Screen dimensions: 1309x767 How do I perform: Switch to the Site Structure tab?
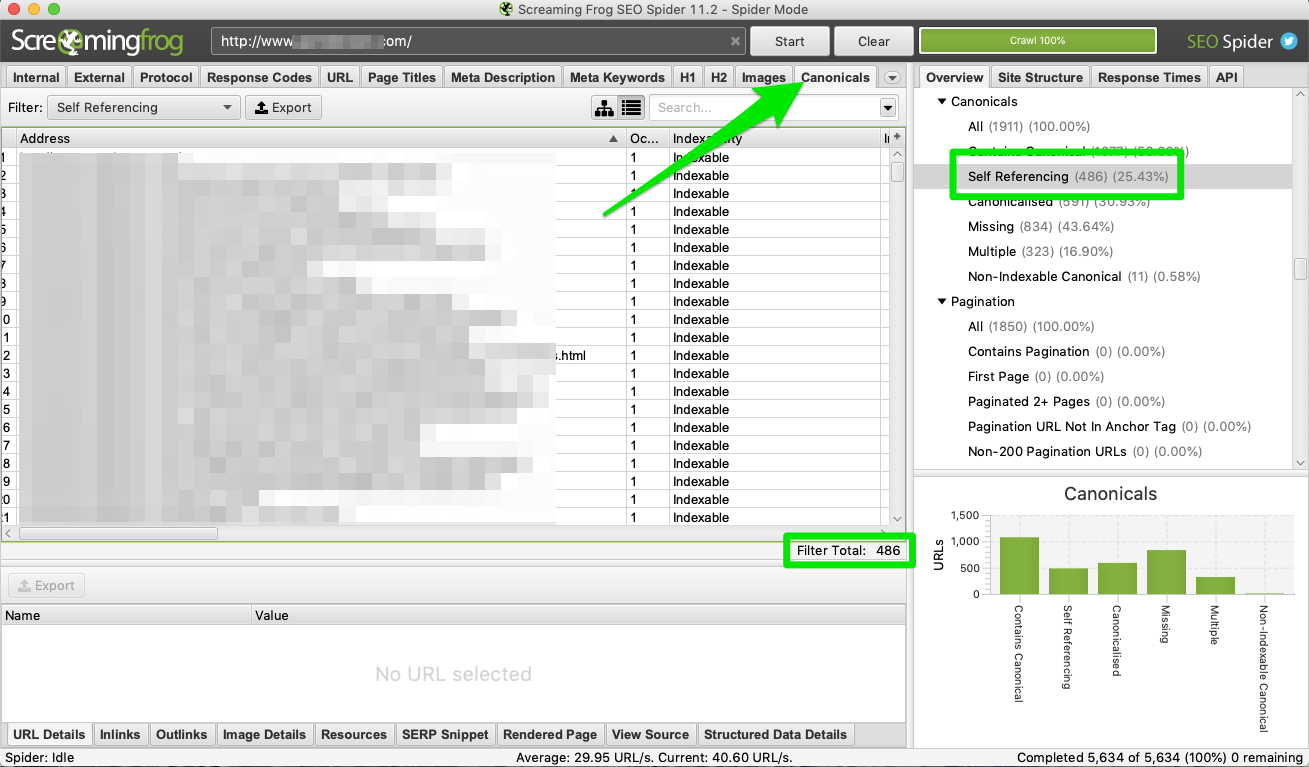point(1040,76)
